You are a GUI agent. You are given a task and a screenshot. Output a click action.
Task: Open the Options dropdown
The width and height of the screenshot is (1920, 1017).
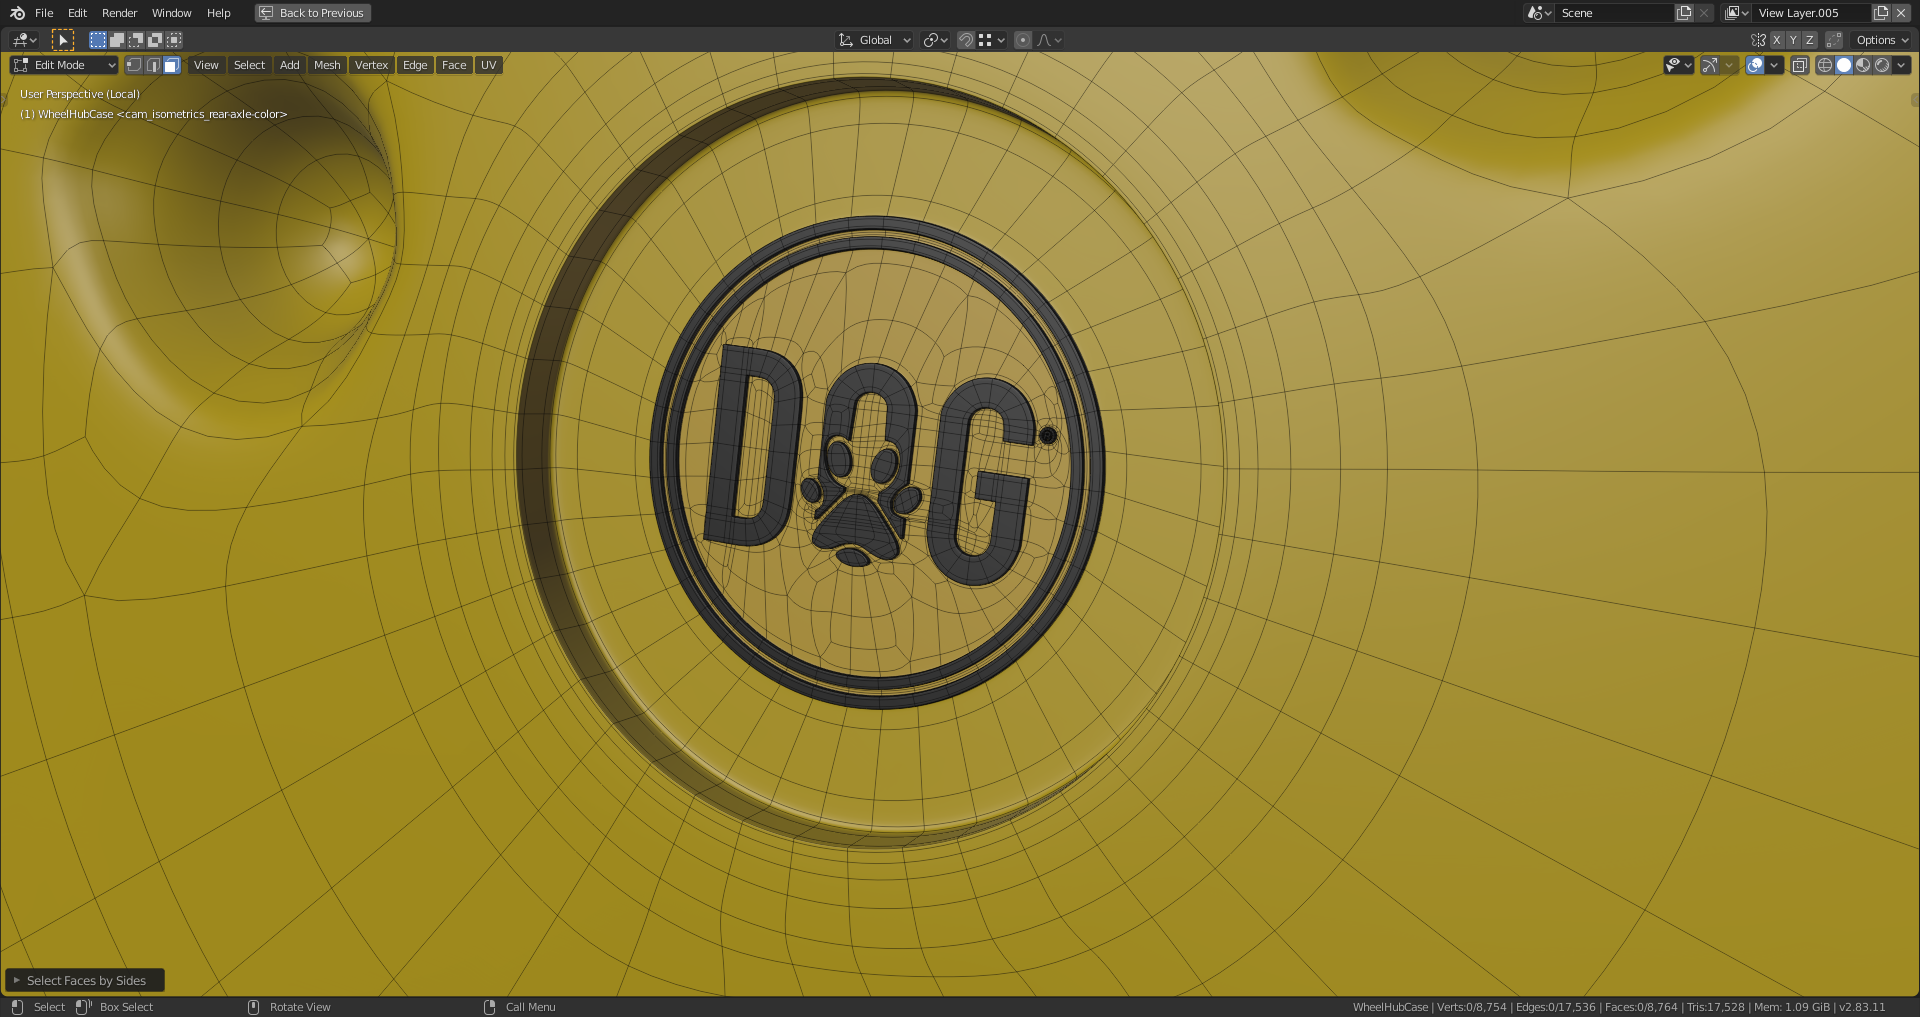coord(1882,40)
